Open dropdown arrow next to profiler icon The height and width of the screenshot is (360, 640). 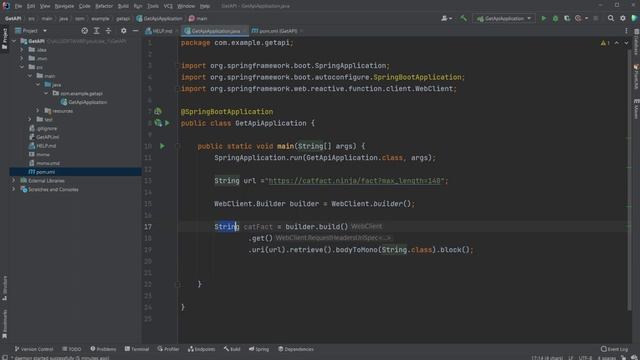(586, 18)
